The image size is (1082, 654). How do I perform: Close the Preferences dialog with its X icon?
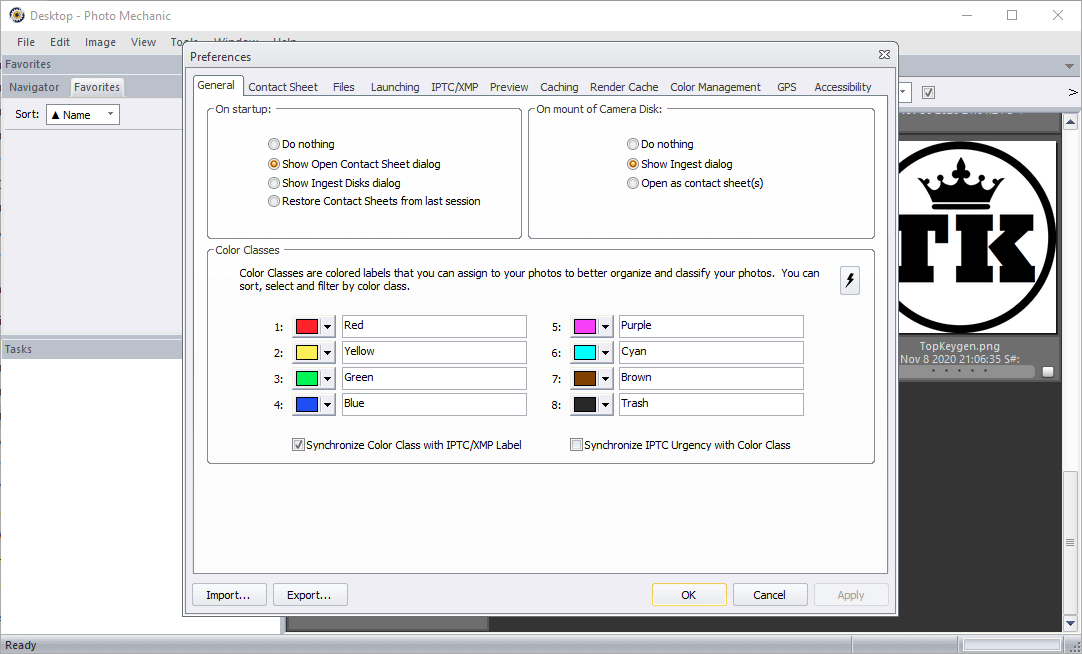[884, 55]
